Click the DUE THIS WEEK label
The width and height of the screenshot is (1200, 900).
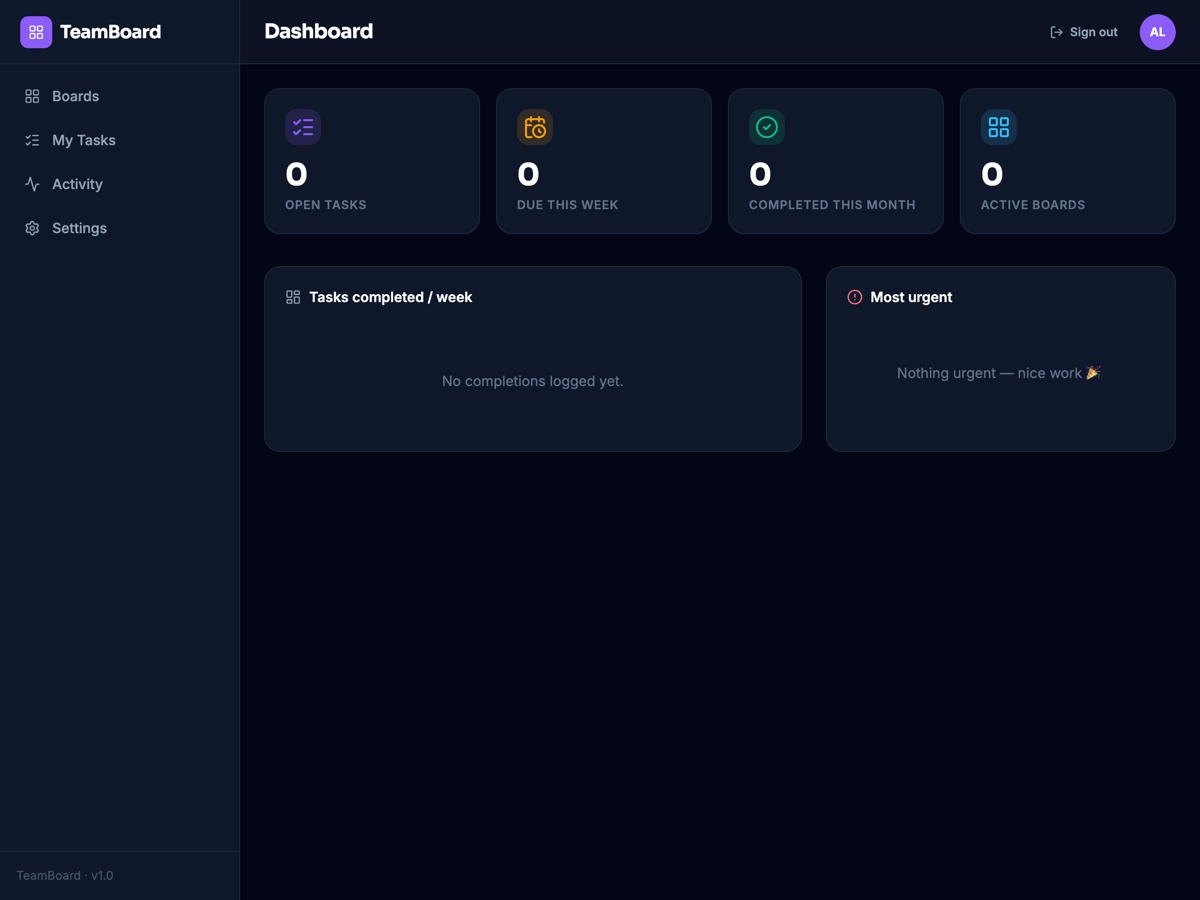coord(567,205)
